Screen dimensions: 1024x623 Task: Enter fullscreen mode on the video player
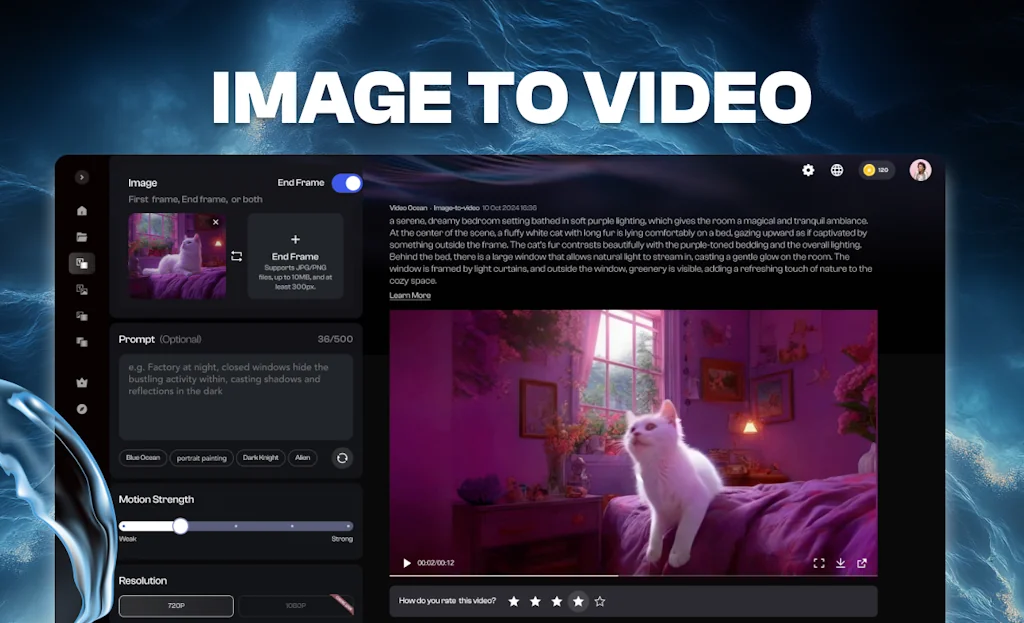[x=818, y=563]
